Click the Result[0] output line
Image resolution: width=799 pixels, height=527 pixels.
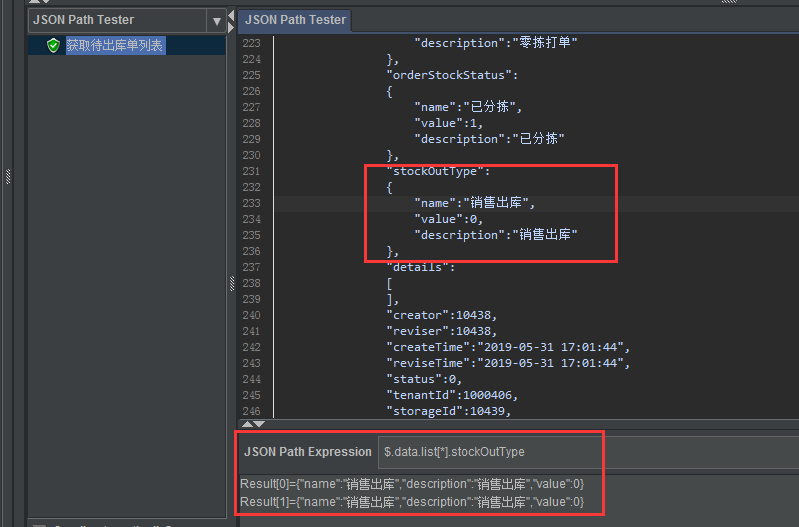[412, 484]
